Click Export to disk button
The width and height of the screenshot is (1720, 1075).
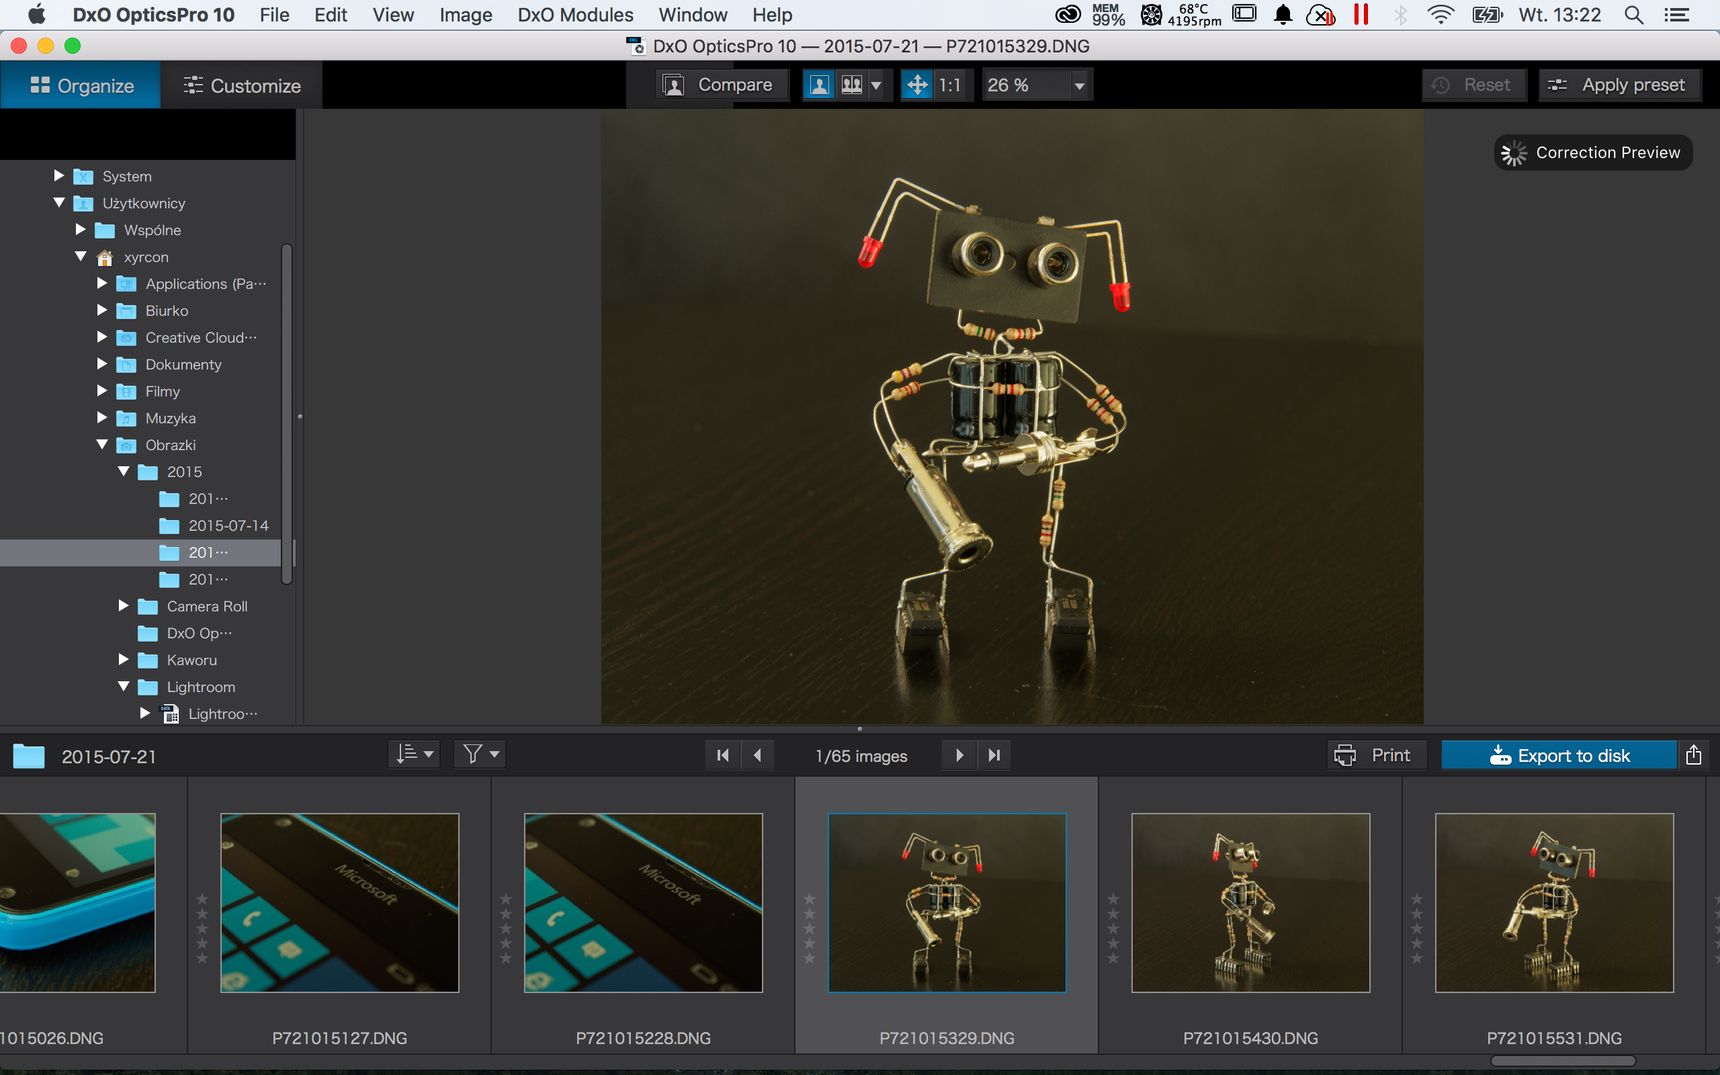tap(1559, 756)
